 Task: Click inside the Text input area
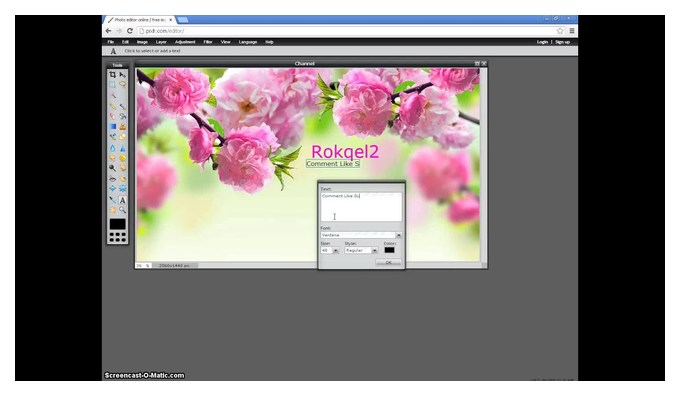361,207
